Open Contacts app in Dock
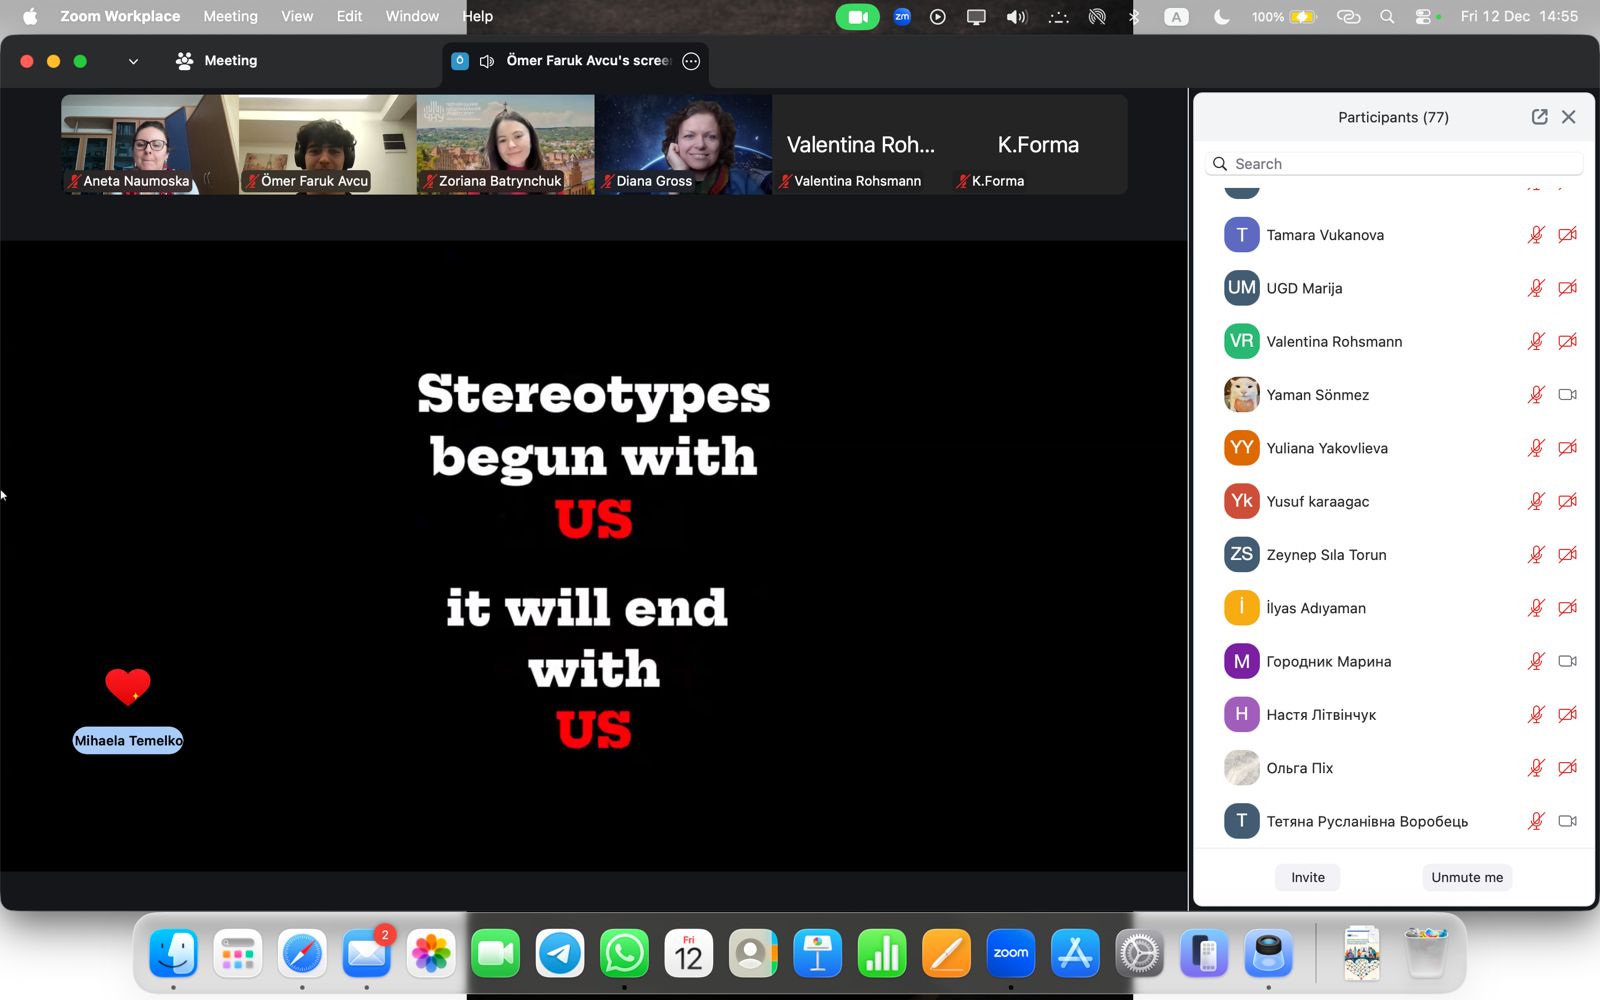This screenshot has width=1600, height=1000. coord(753,953)
